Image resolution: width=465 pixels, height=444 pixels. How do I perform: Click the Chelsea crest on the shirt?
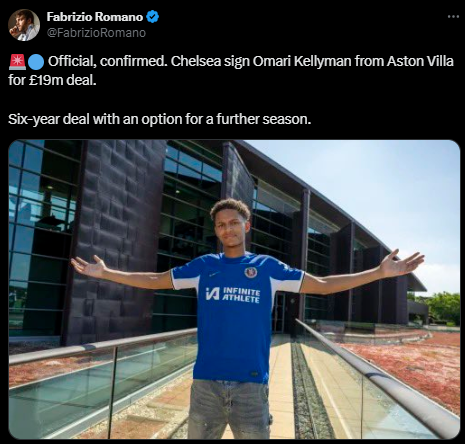[x=250, y=272]
